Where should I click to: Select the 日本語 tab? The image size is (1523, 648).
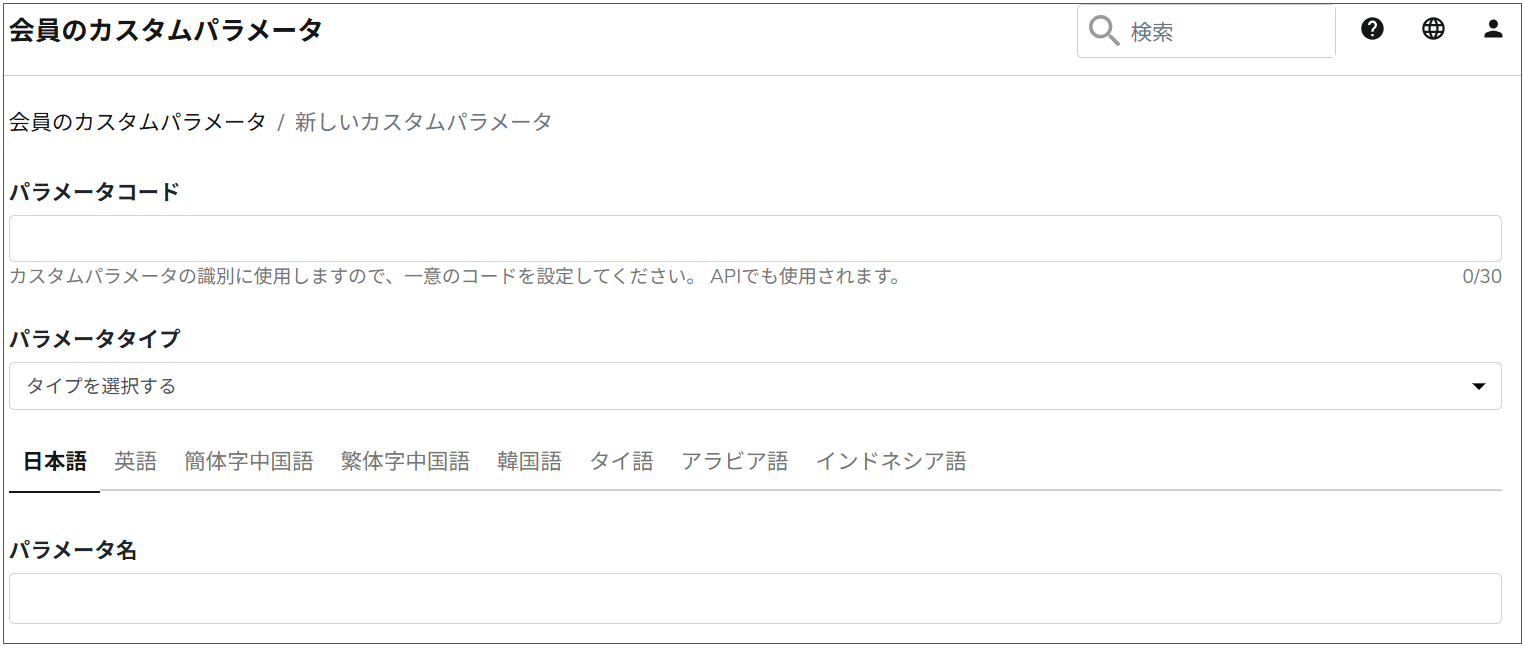click(x=55, y=461)
